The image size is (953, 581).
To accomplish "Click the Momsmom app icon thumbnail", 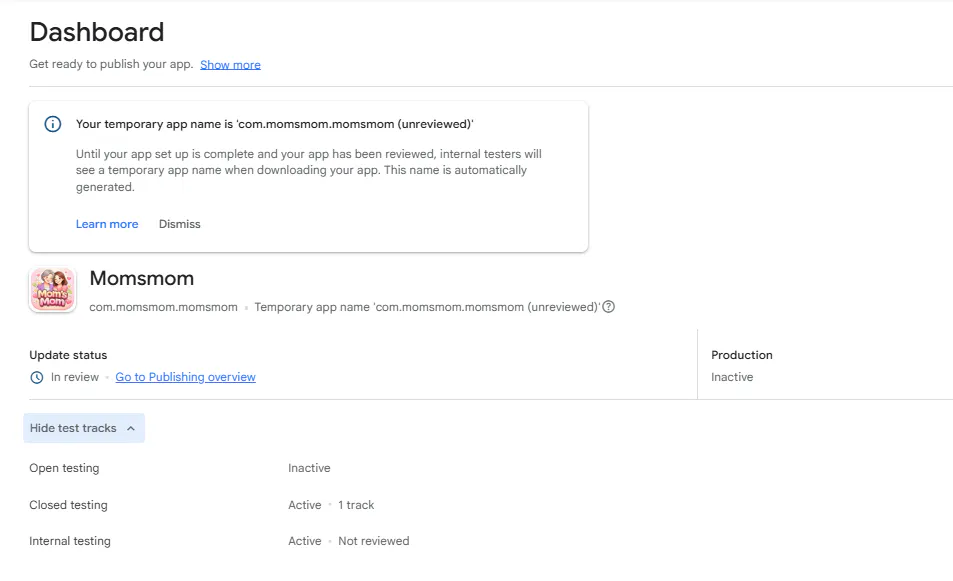I will click(53, 290).
